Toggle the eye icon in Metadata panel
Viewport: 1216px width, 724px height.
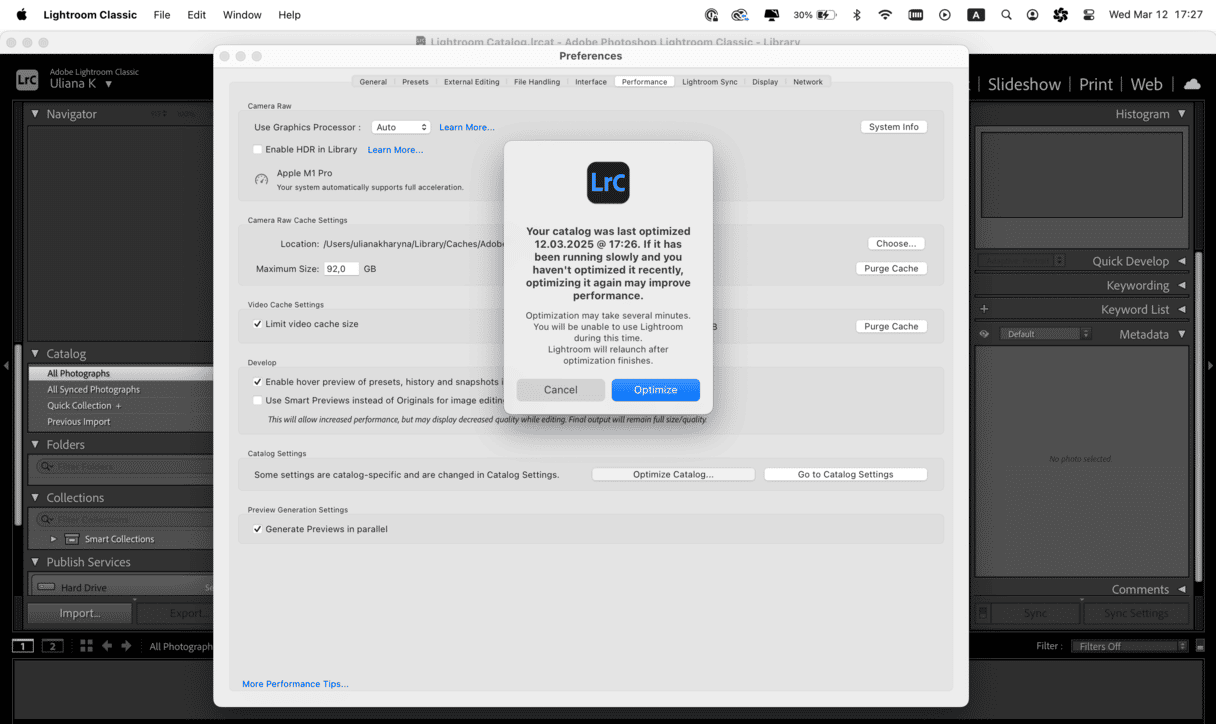(x=984, y=334)
